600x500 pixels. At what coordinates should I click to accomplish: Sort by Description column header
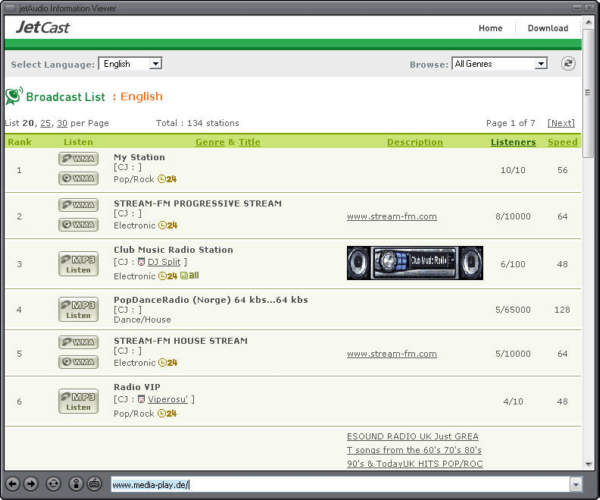[415, 142]
